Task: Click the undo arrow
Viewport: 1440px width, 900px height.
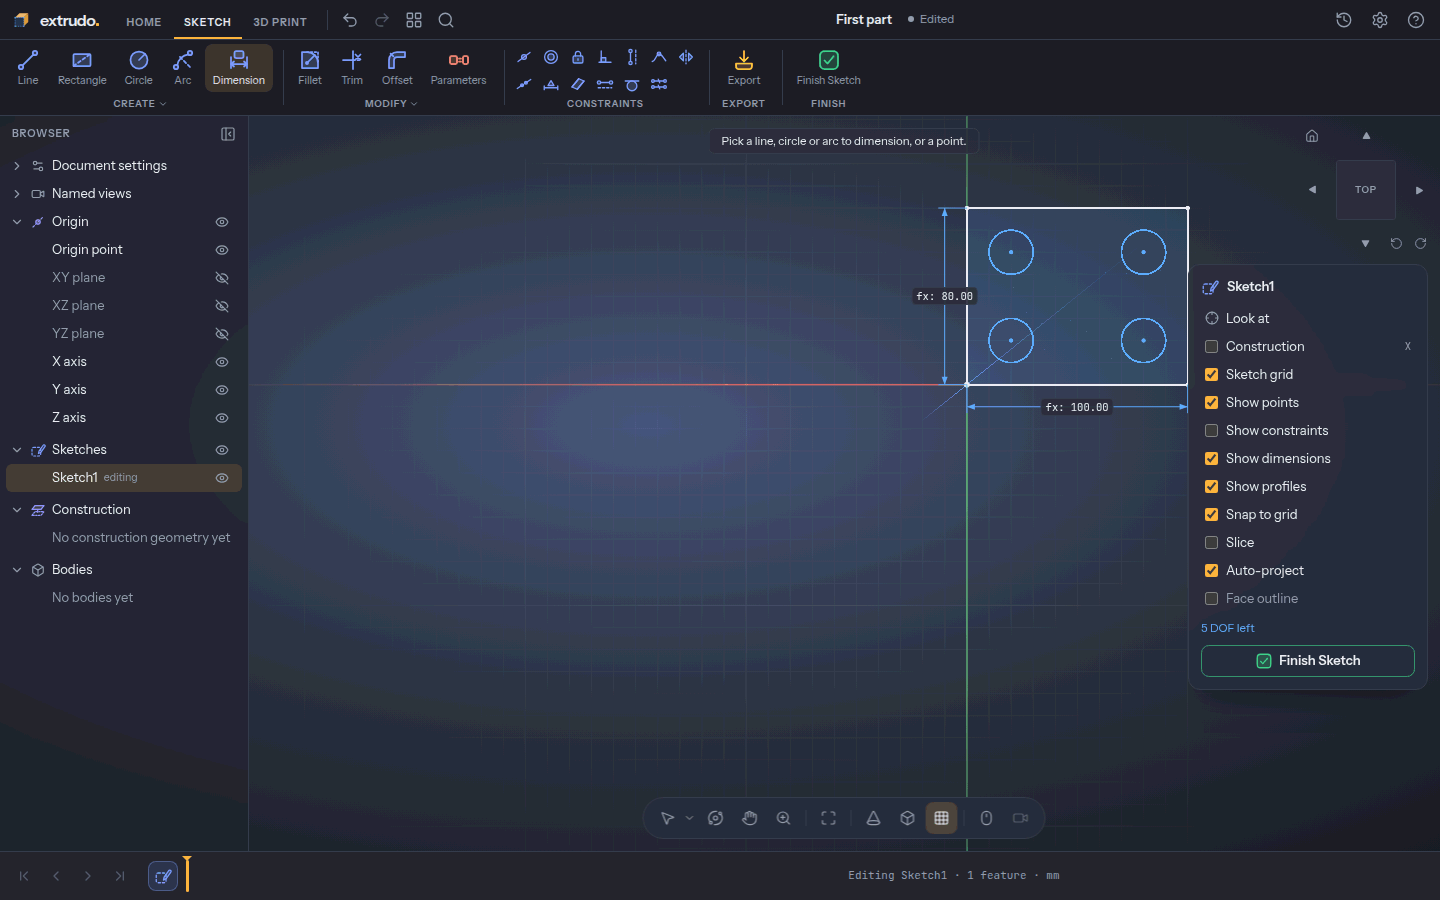Action: (350, 20)
